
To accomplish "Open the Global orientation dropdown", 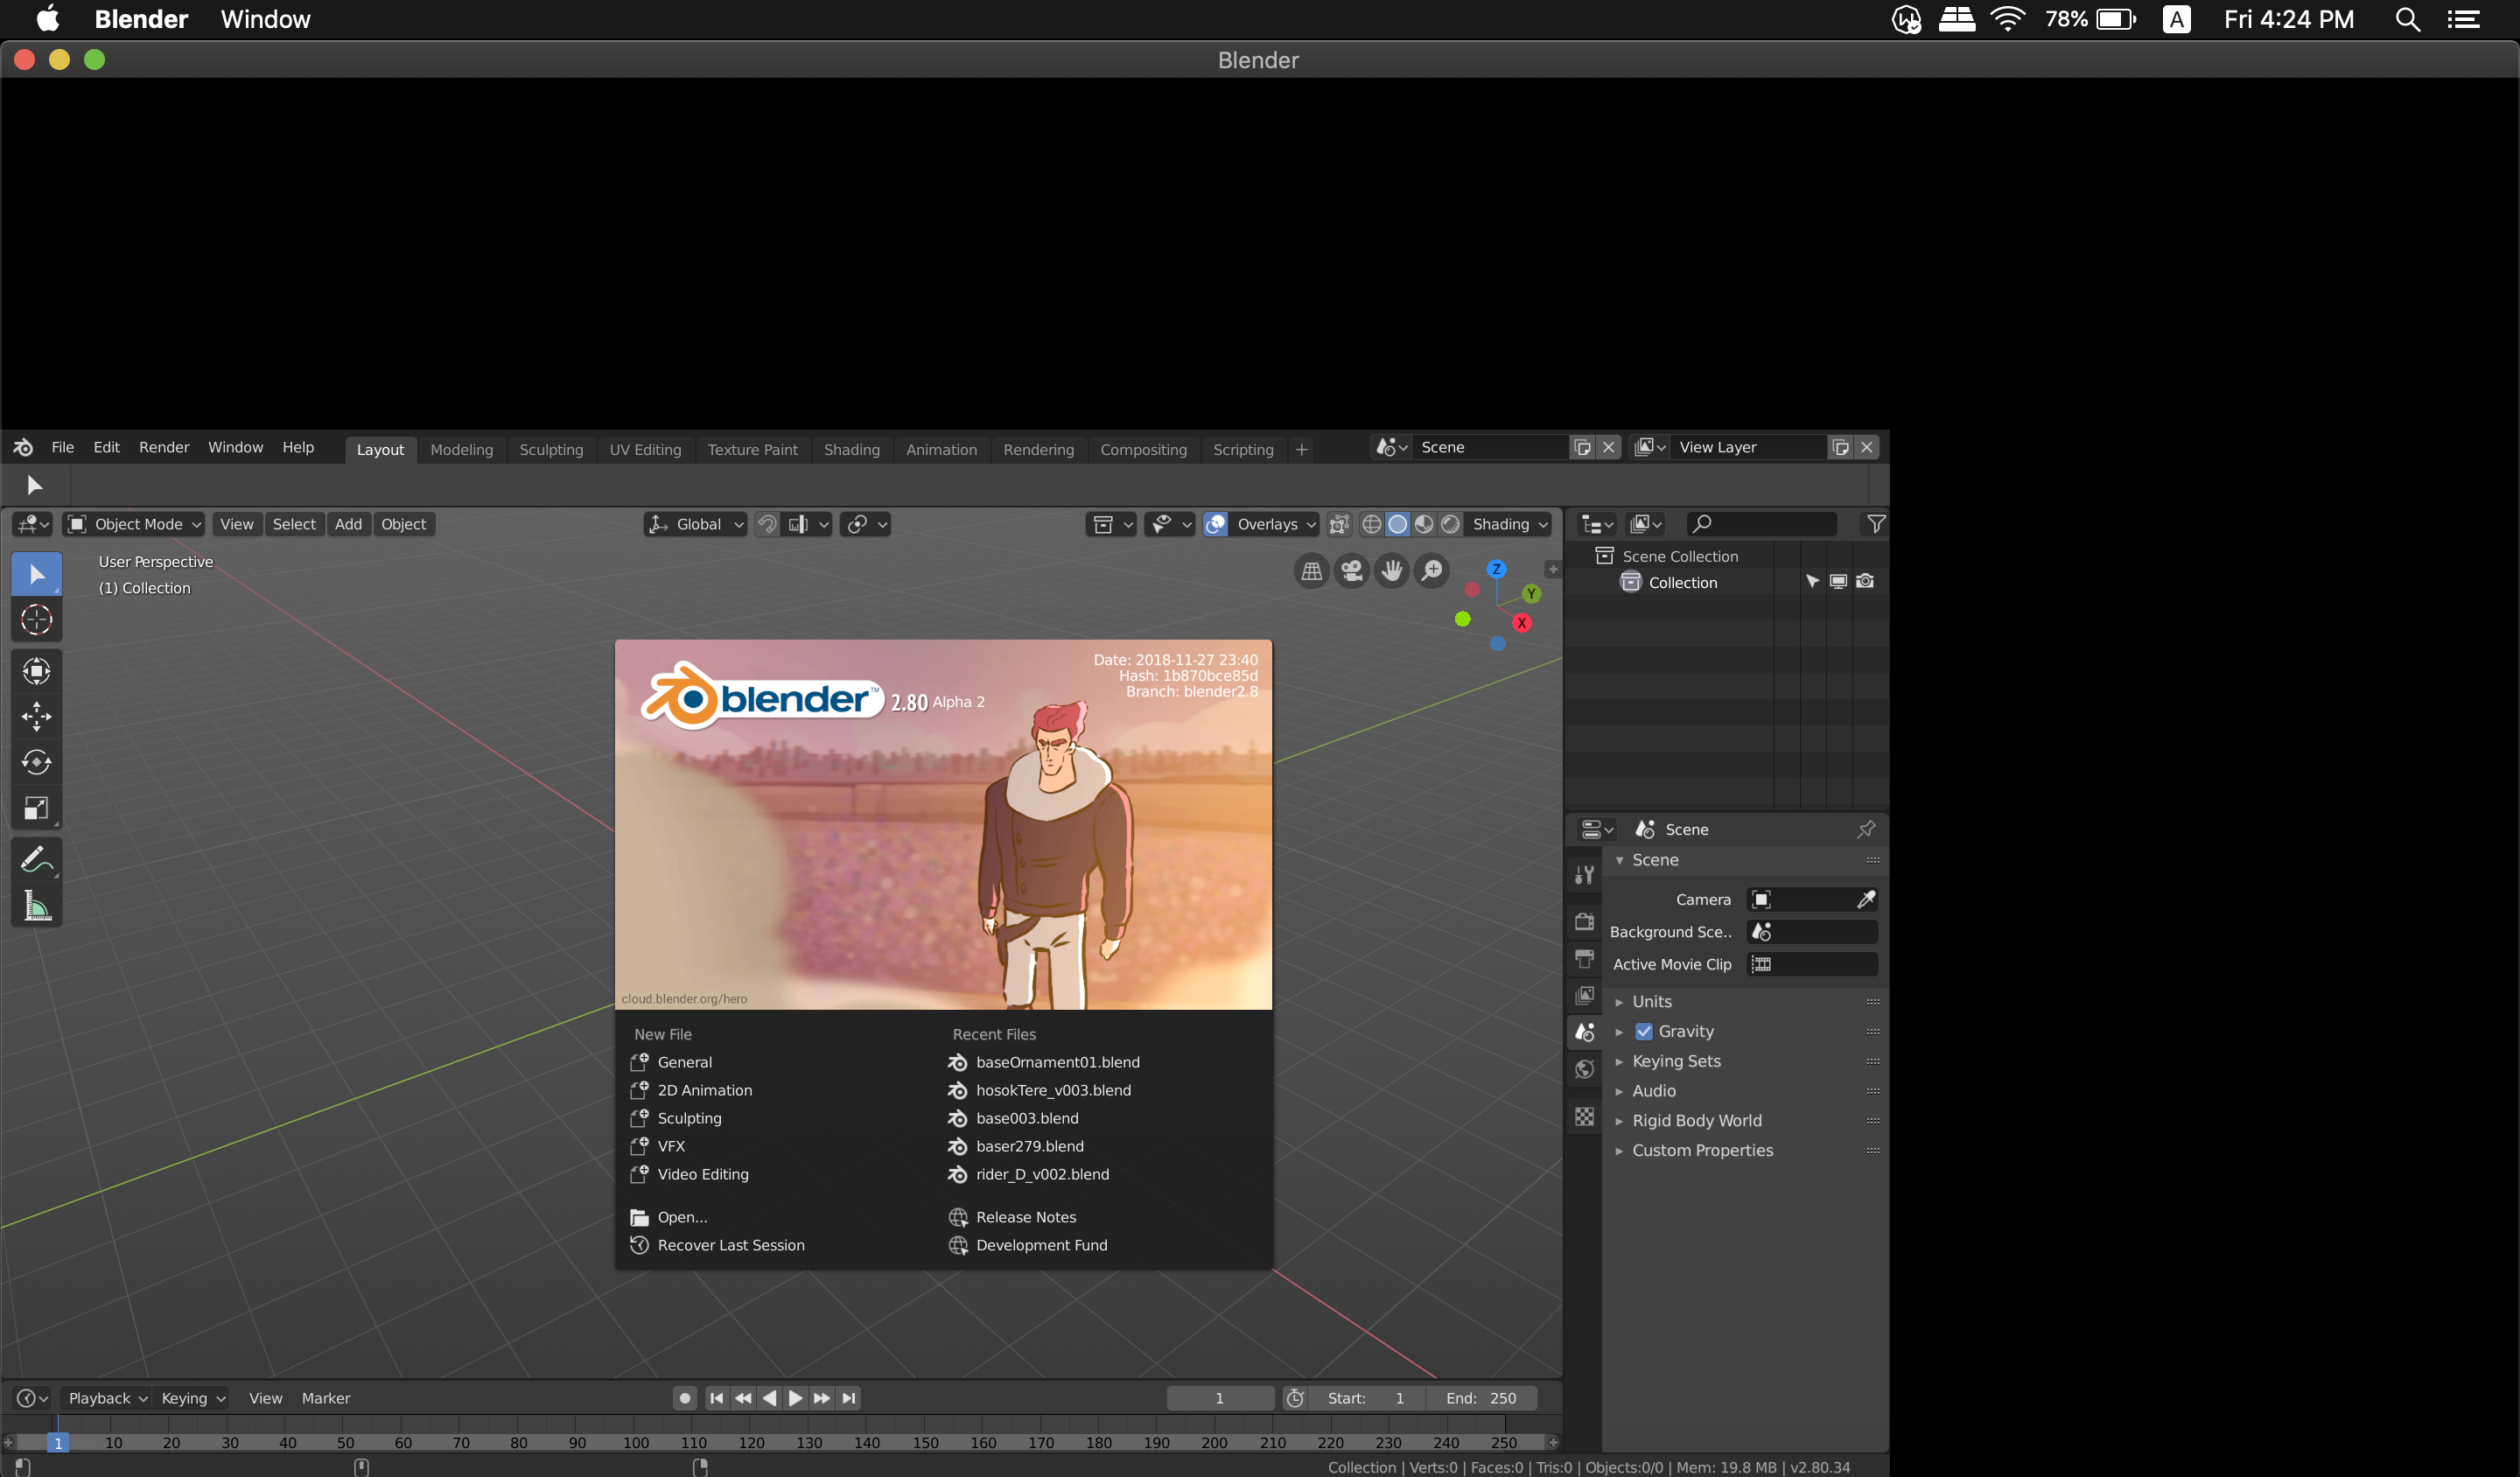I will tap(696, 524).
